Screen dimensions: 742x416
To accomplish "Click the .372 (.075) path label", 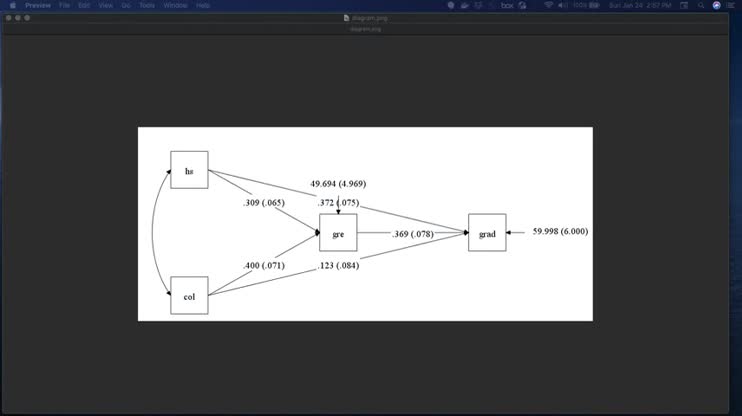I will coord(338,203).
